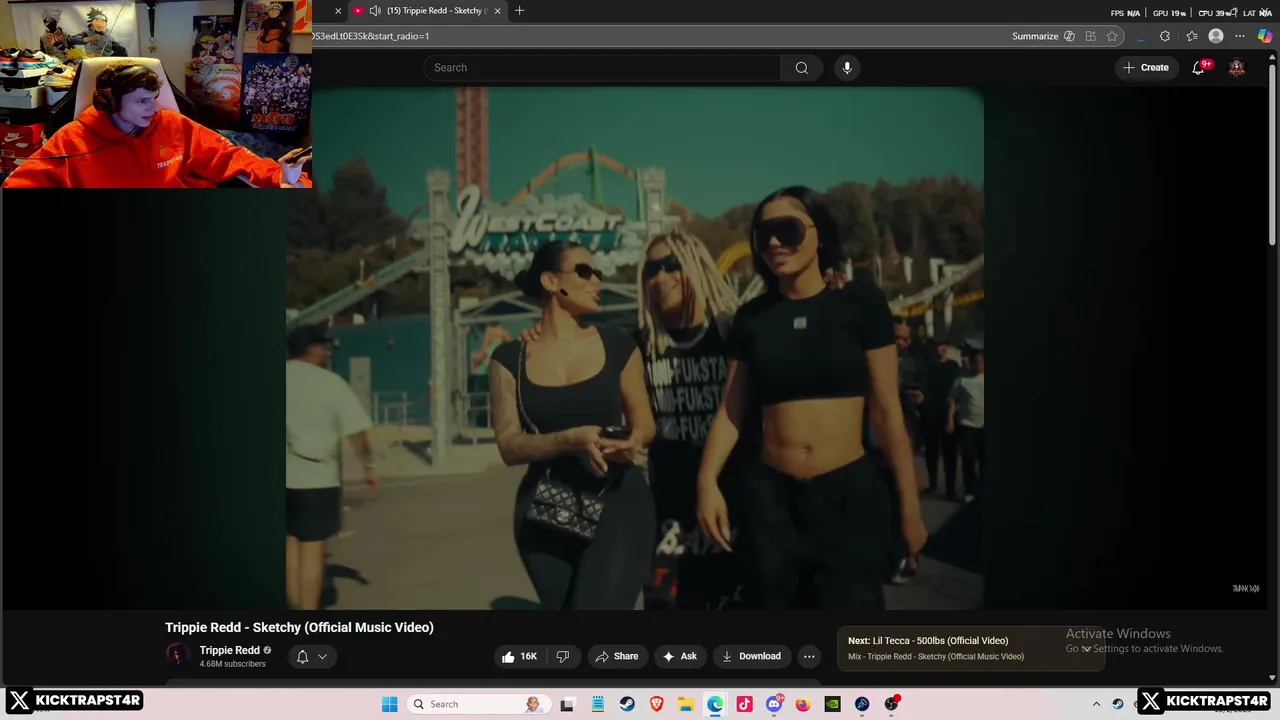Click the Create button
Screen dimensions: 1280x720
click(1146, 67)
